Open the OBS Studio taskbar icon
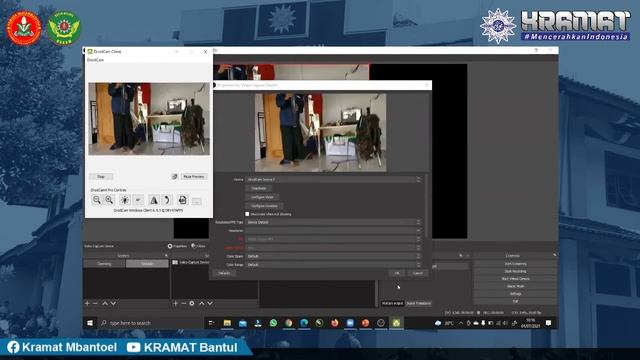640x360 pixels. click(381, 323)
